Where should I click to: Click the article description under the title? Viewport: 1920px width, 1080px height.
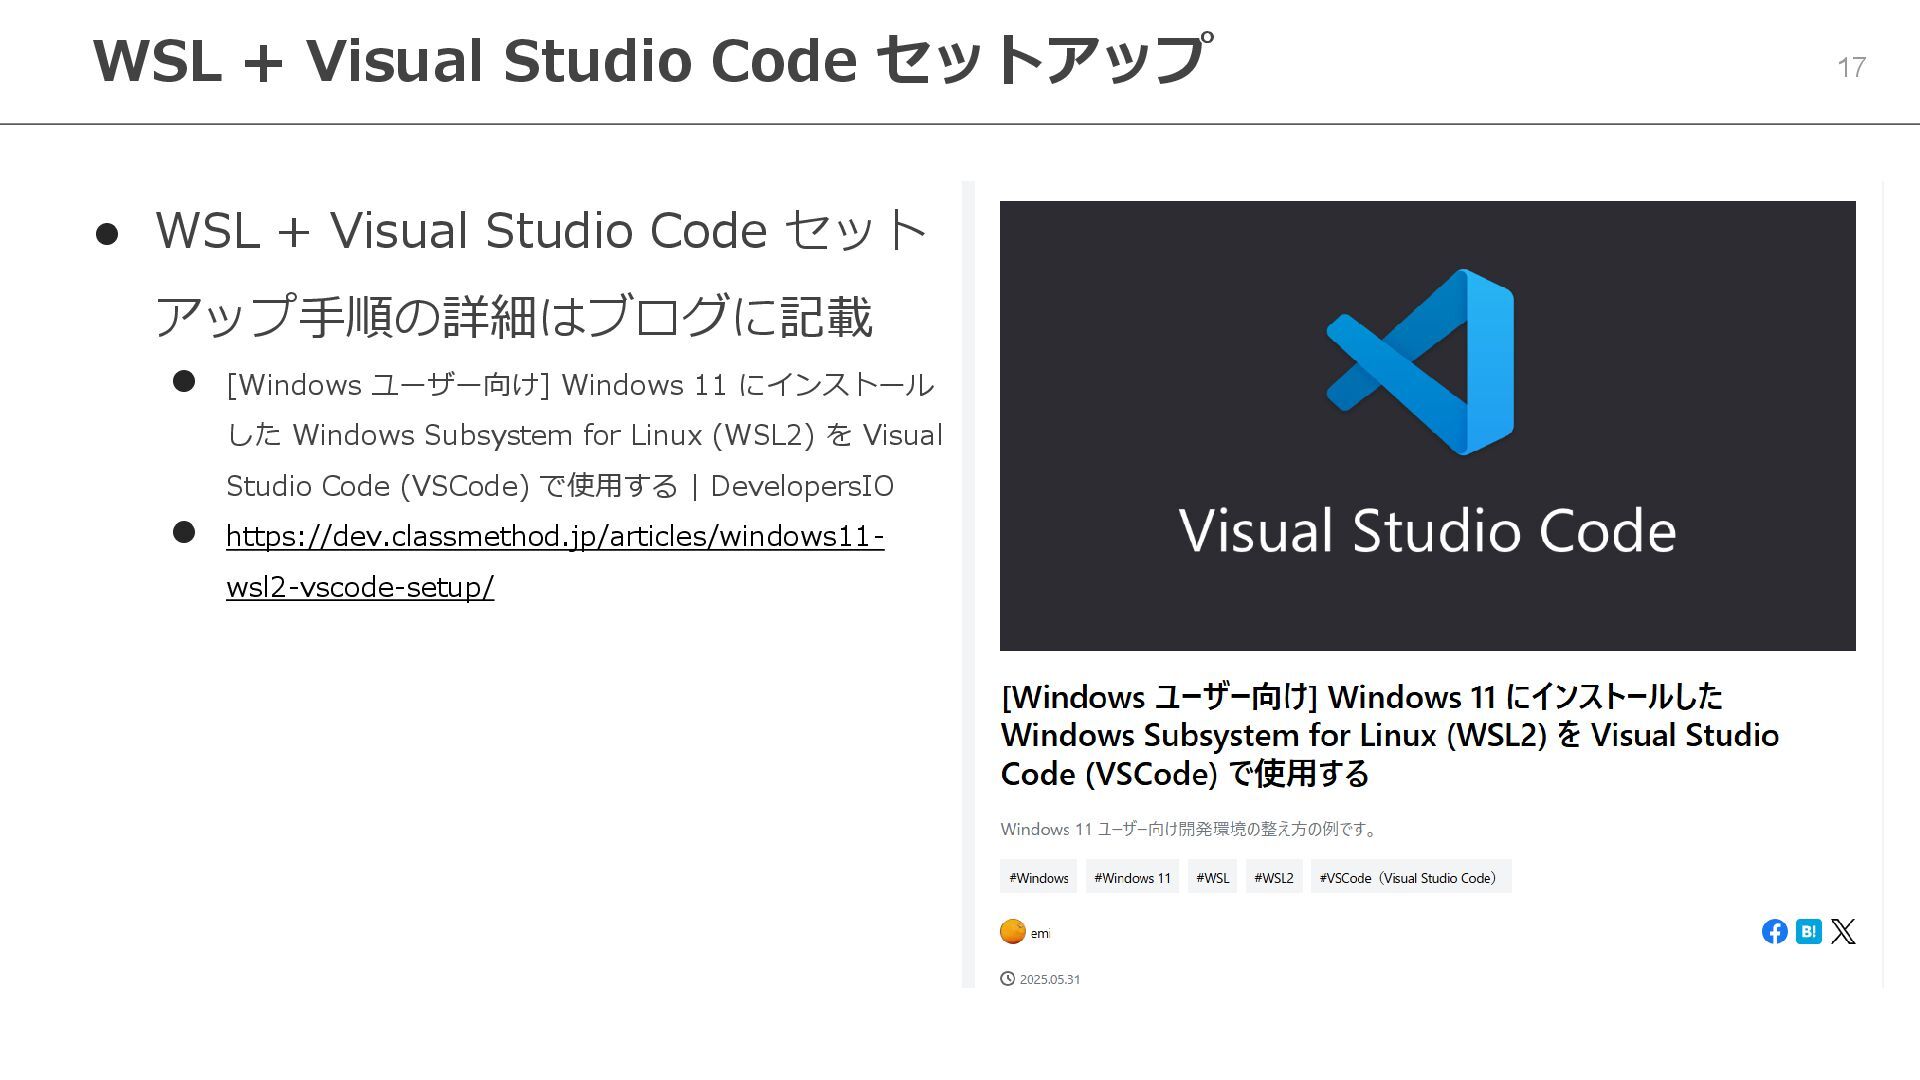[x=1190, y=829]
